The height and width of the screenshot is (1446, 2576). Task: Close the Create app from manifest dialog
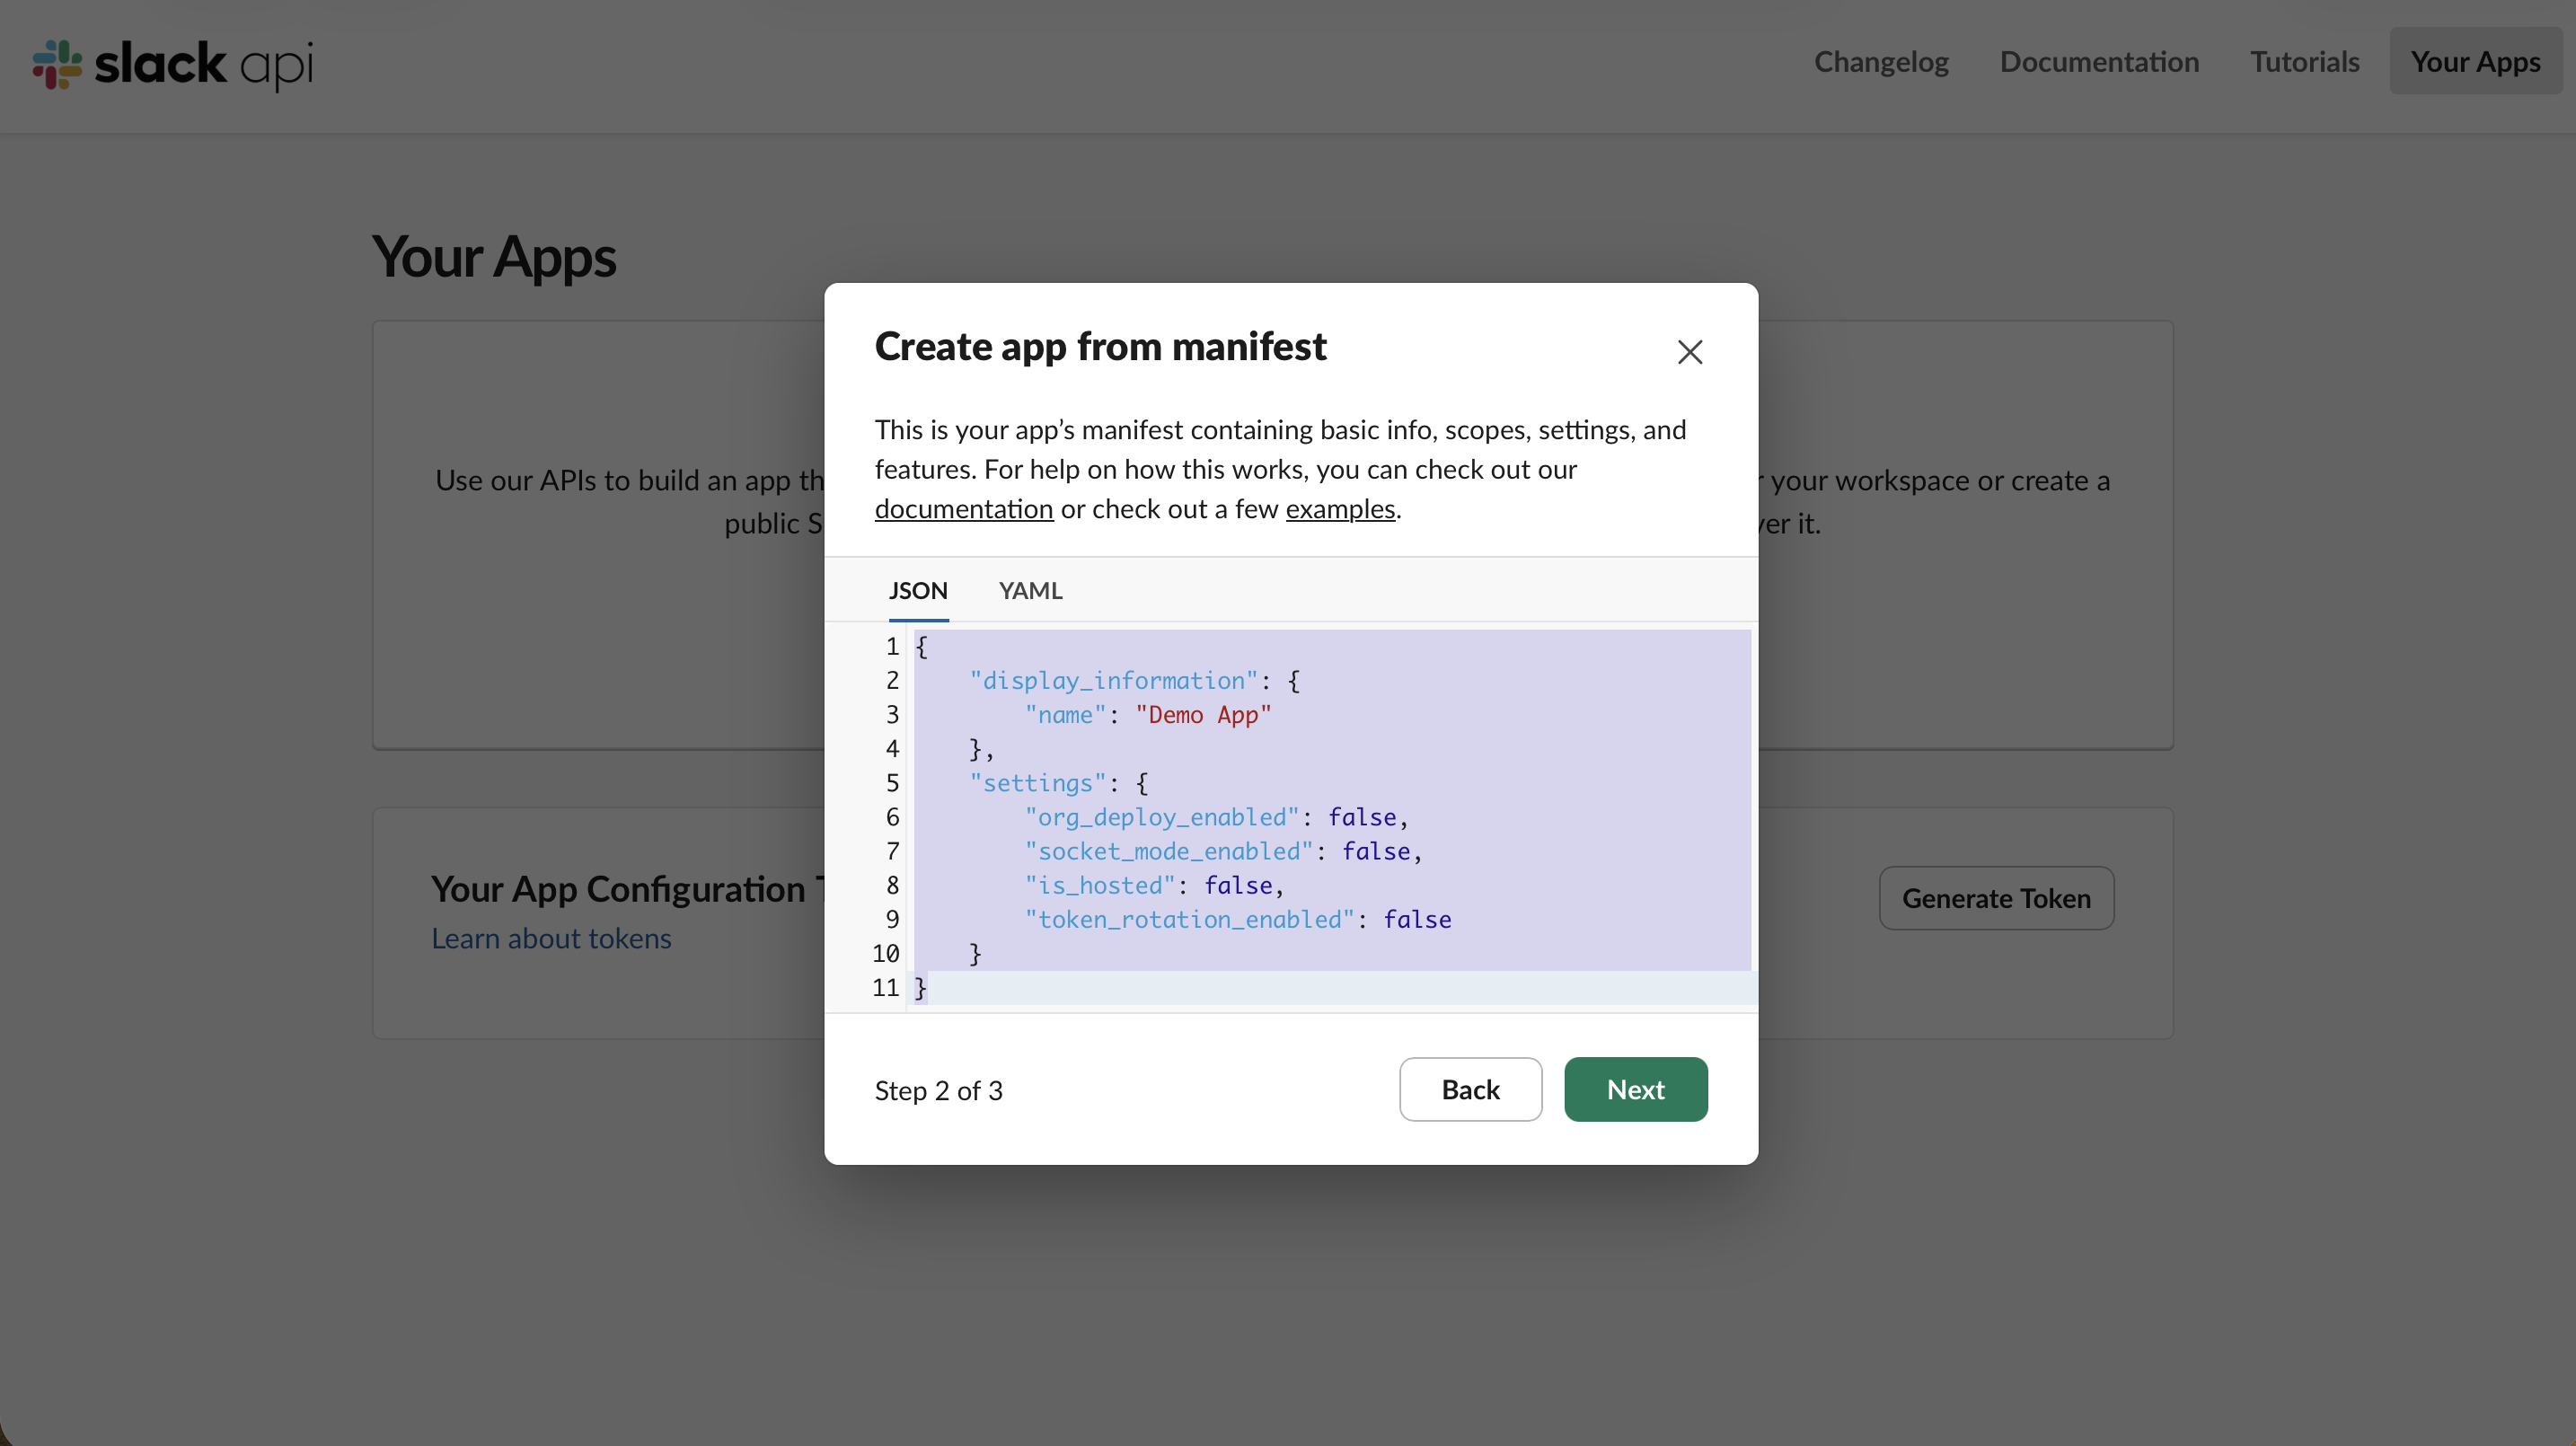coord(1689,352)
